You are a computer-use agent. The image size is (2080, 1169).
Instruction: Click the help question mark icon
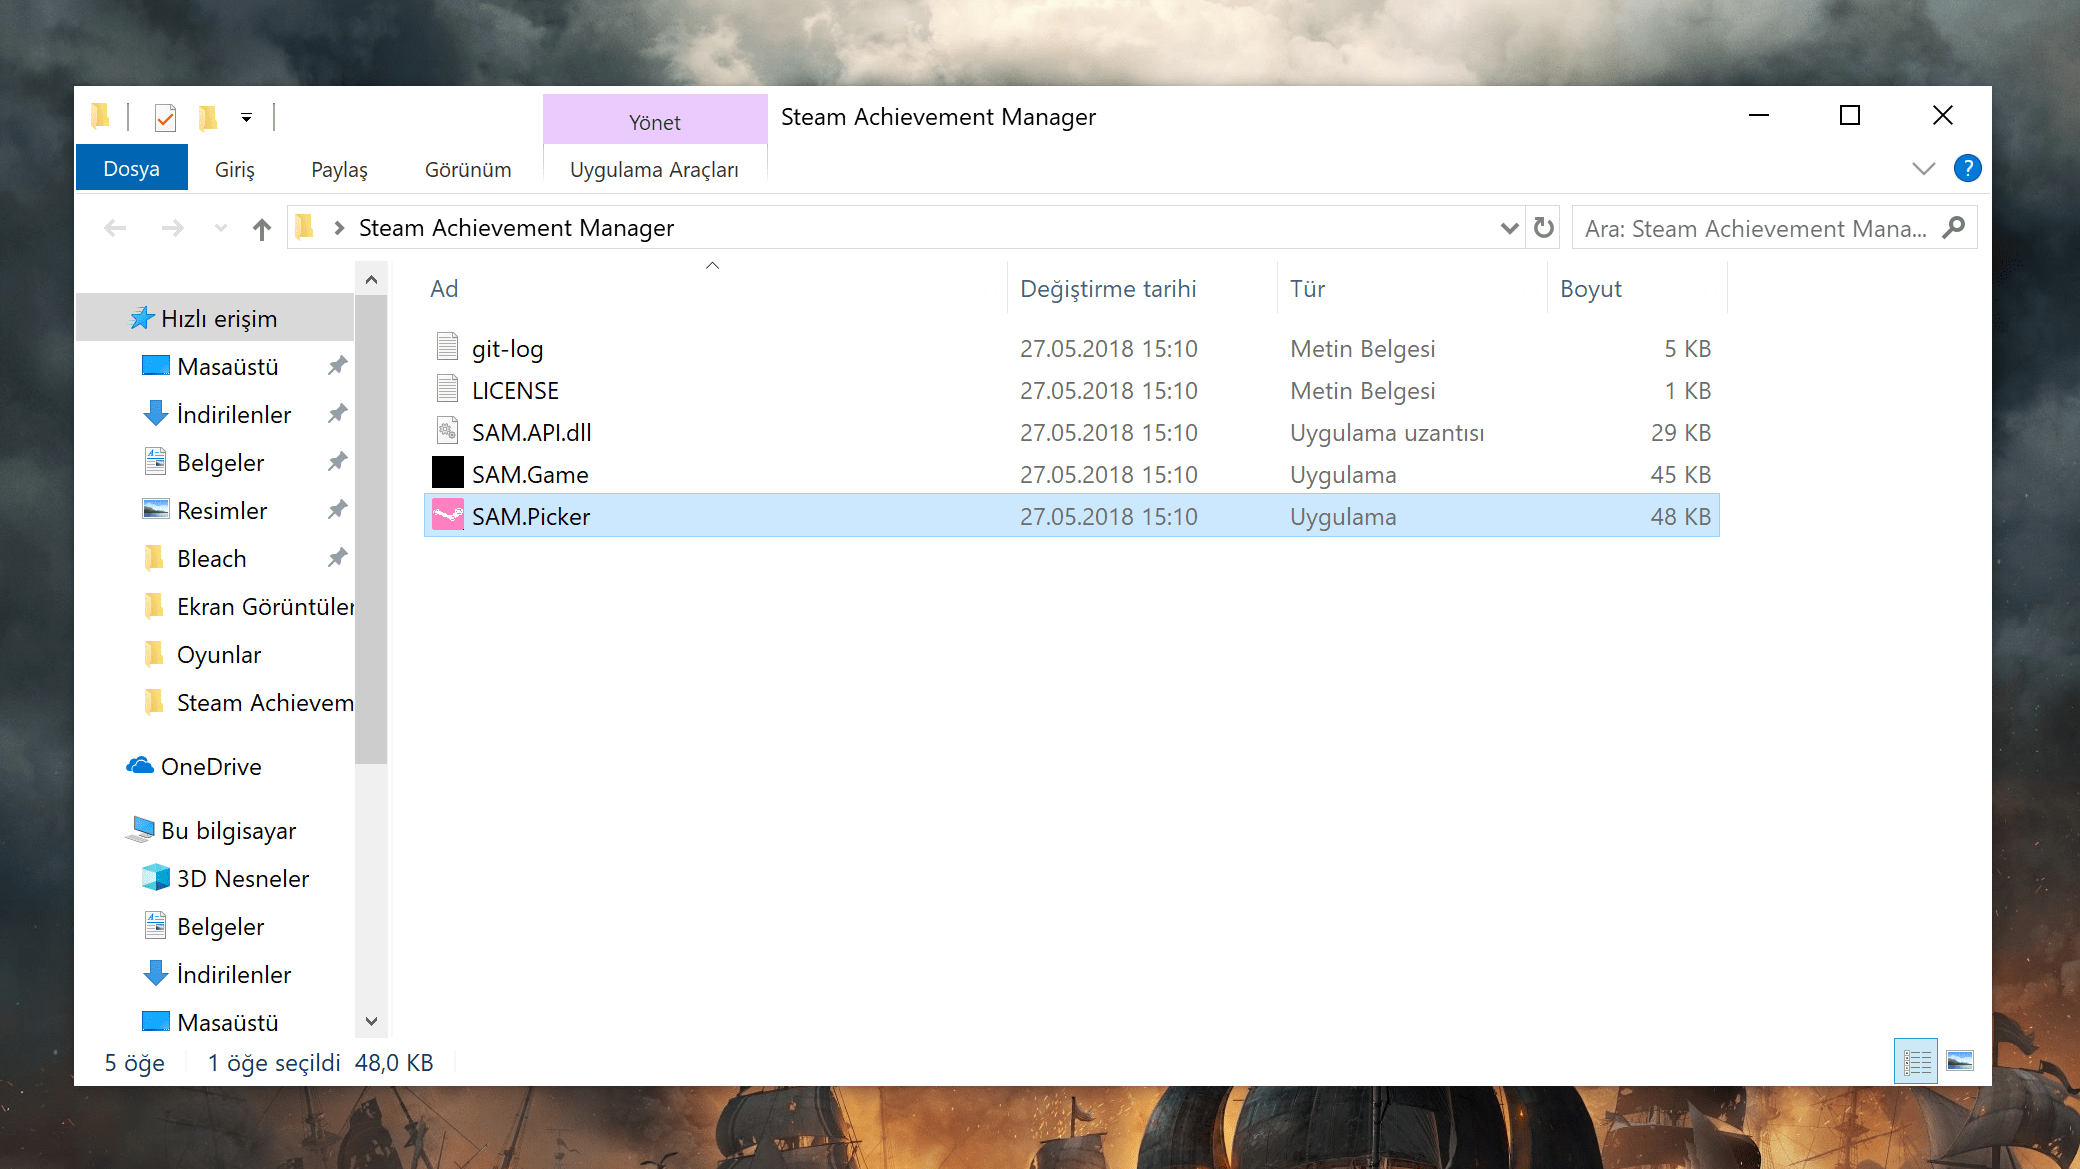1967,168
